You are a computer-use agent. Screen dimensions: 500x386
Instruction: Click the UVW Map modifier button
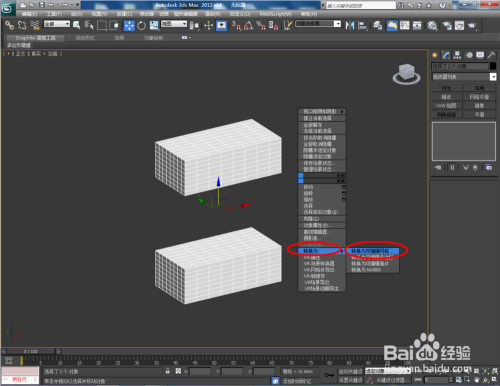[446, 106]
